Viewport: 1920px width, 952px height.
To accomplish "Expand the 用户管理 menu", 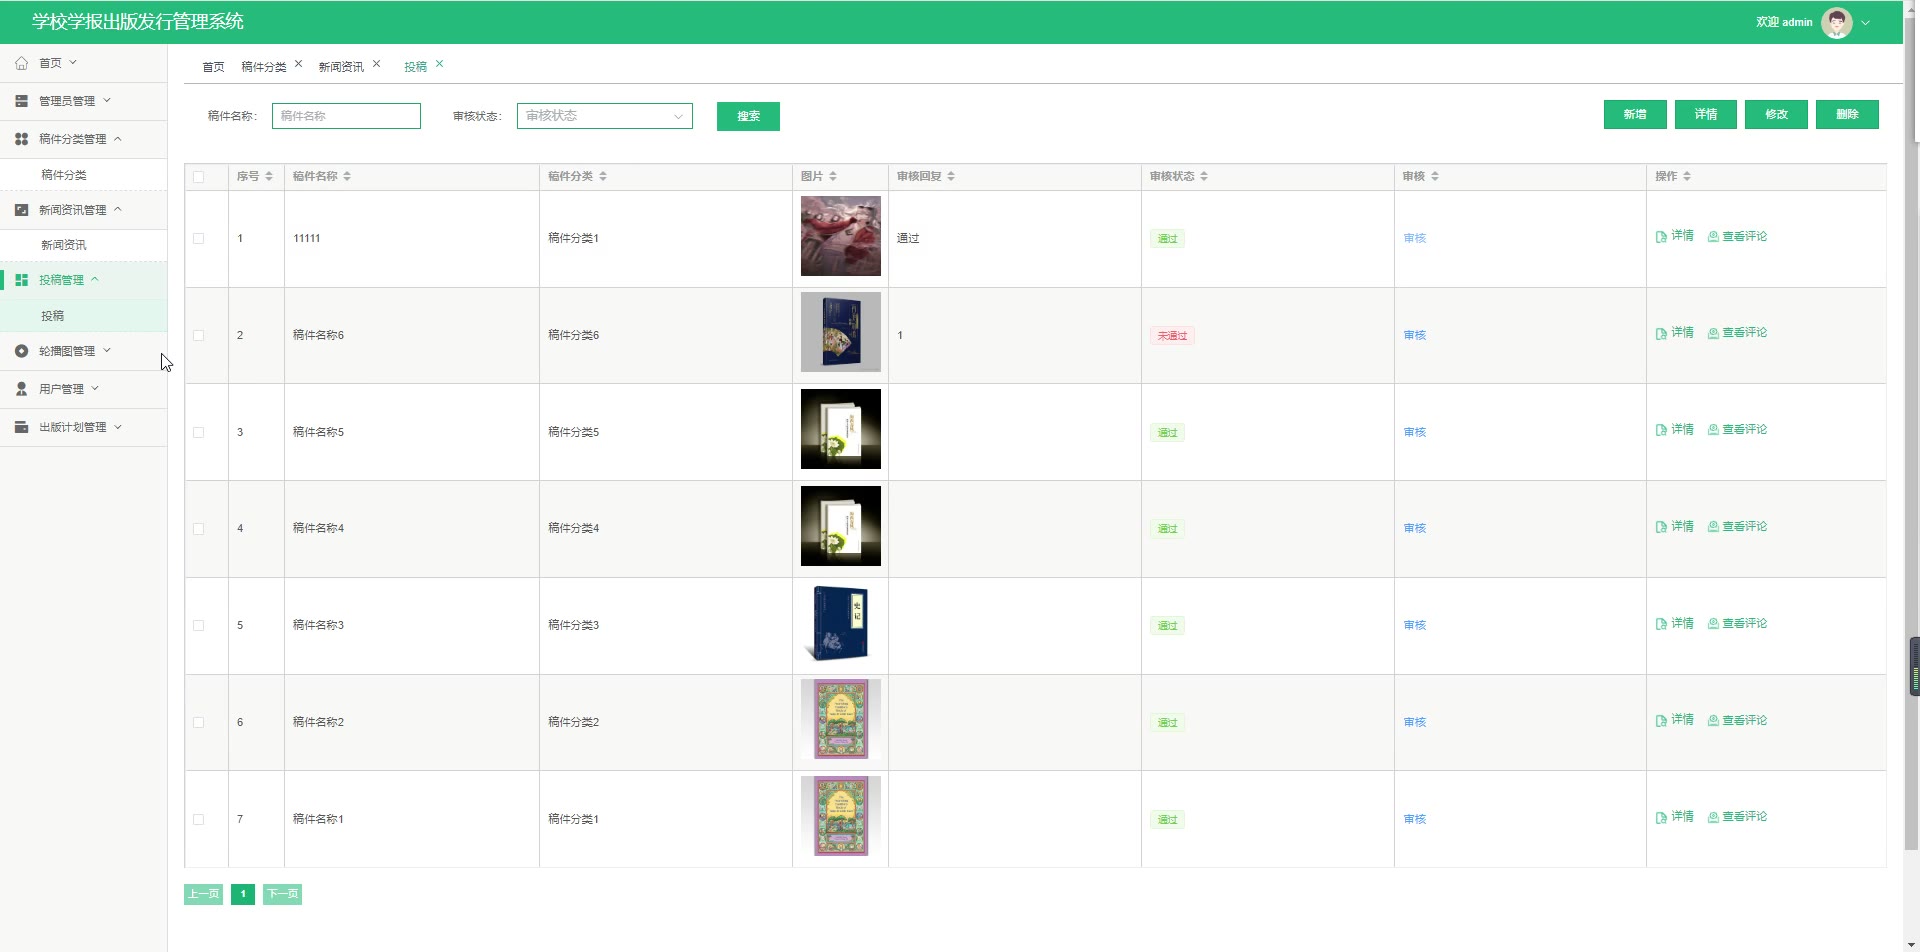I will pyautogui.click(x=95, y=388).
